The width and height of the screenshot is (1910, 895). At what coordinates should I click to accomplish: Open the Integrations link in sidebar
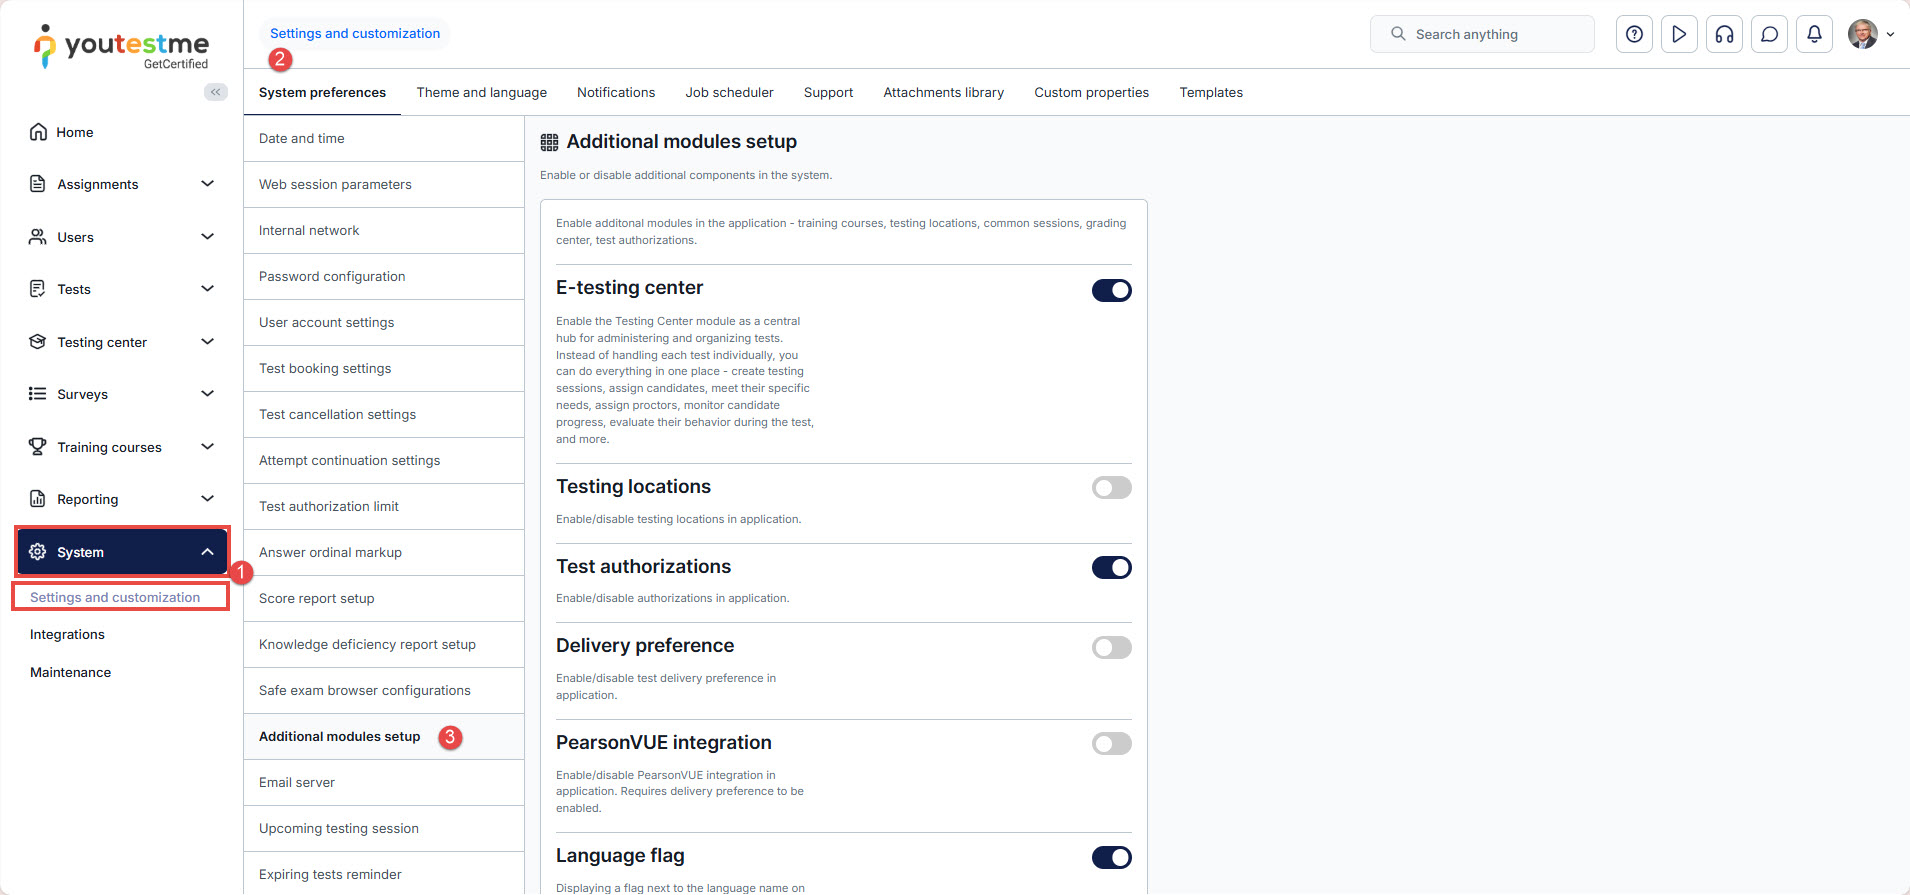point(67,634)
